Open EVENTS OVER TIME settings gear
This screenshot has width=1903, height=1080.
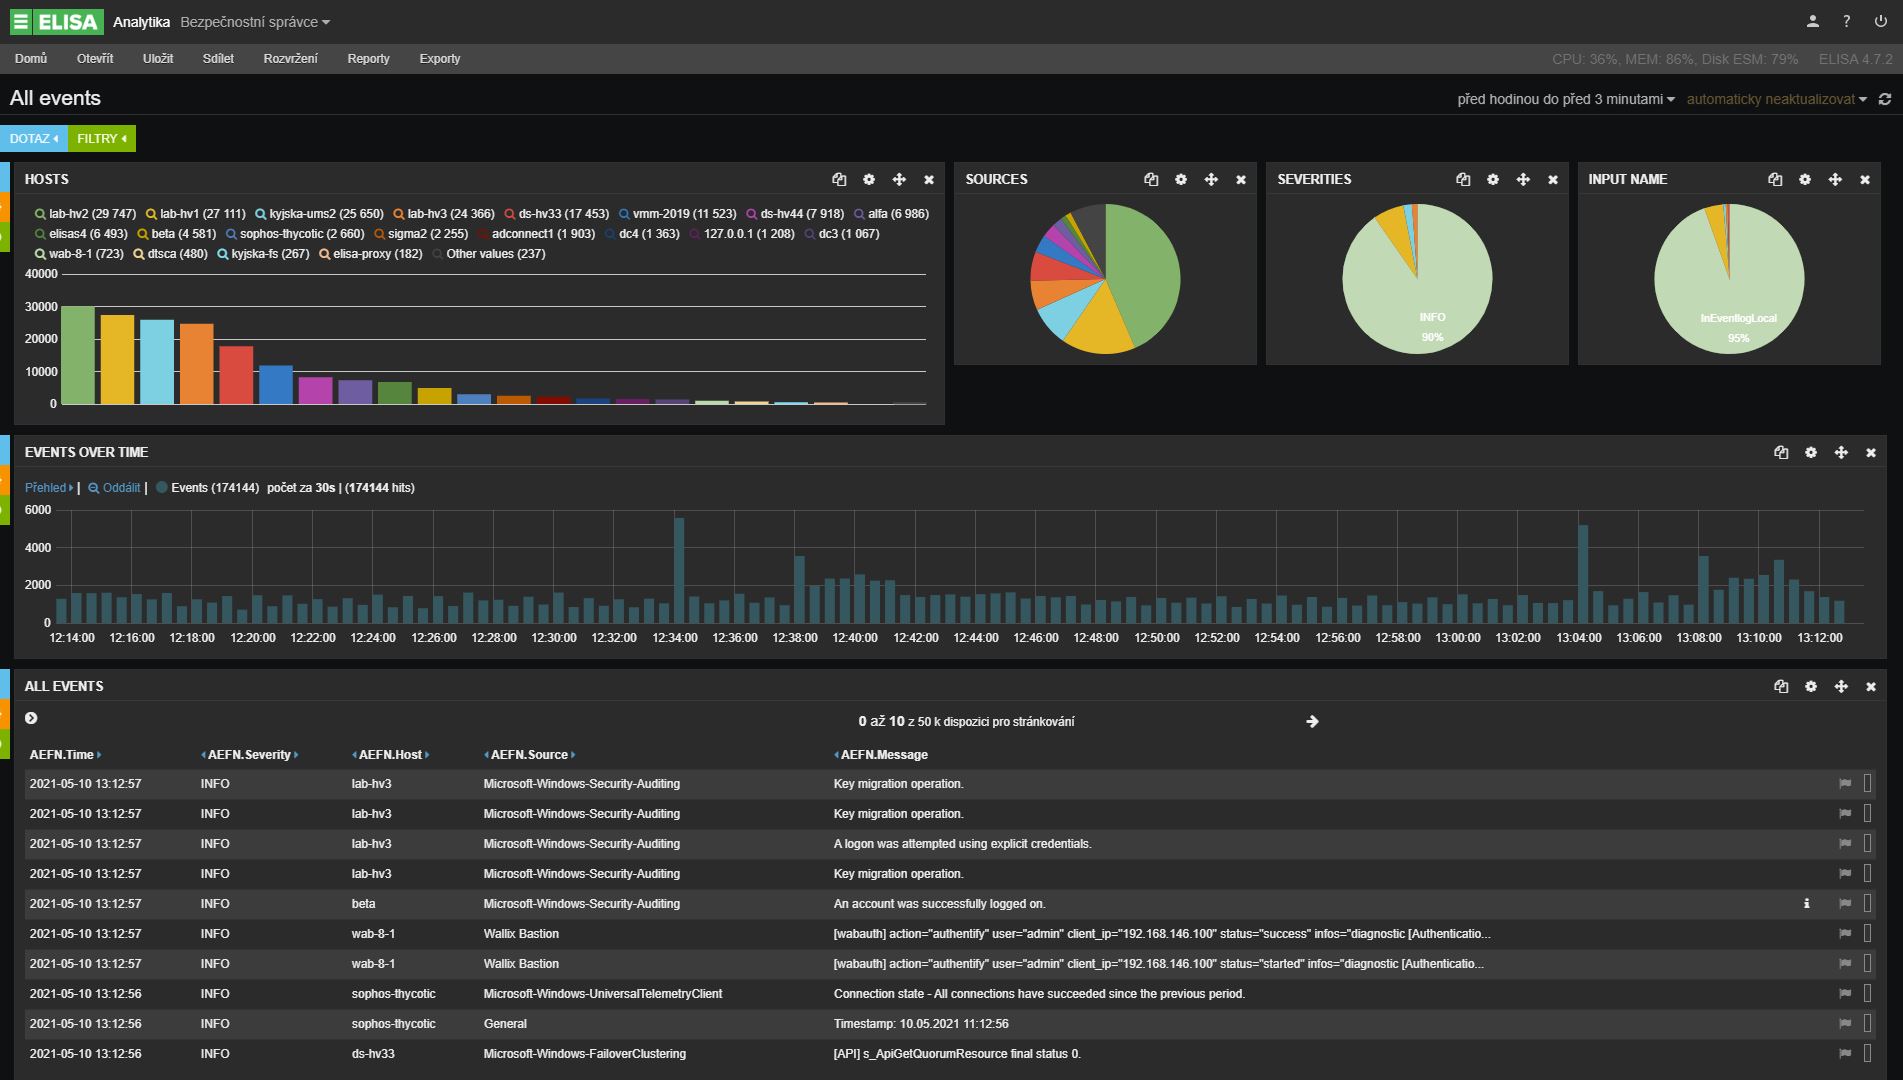pyautogui.click(x=1811, y=452)
